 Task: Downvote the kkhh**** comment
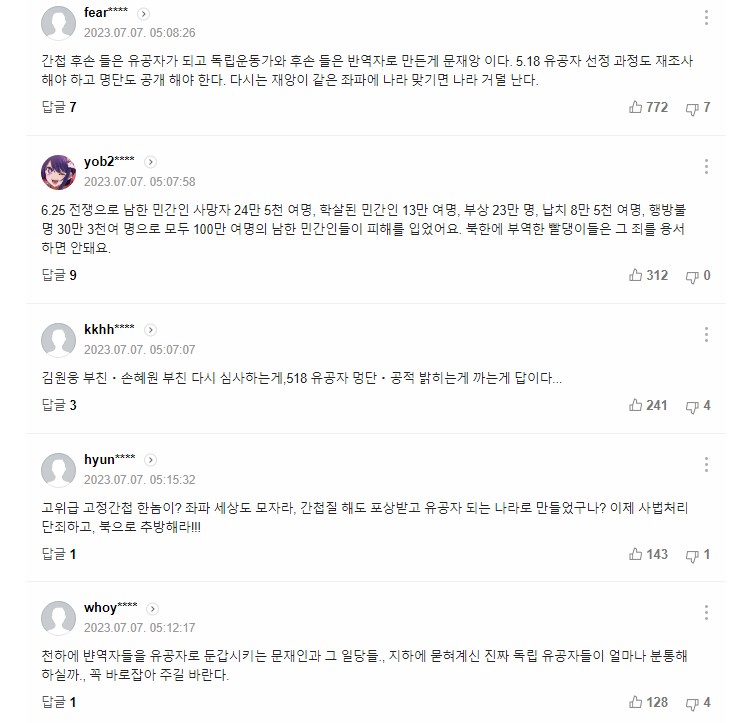tap(692, 405)
